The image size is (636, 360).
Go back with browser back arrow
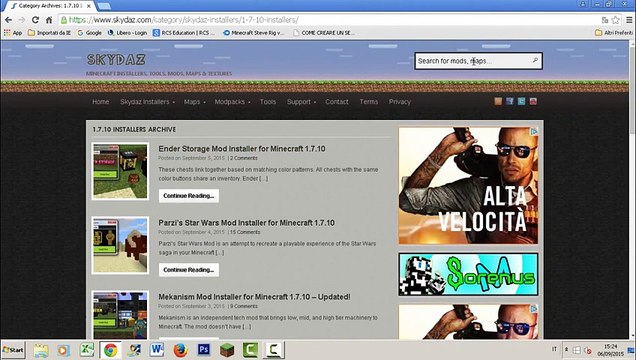9,20
